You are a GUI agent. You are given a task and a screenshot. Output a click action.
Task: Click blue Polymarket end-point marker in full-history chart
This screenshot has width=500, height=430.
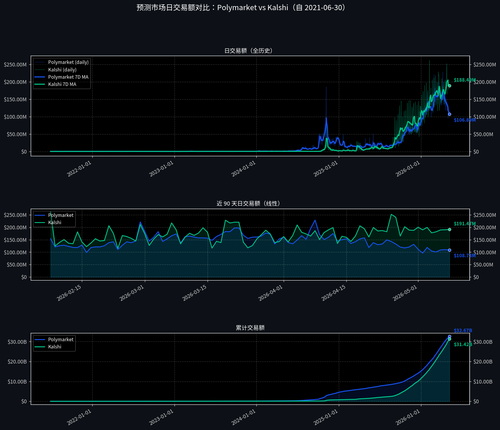[450, 114]
